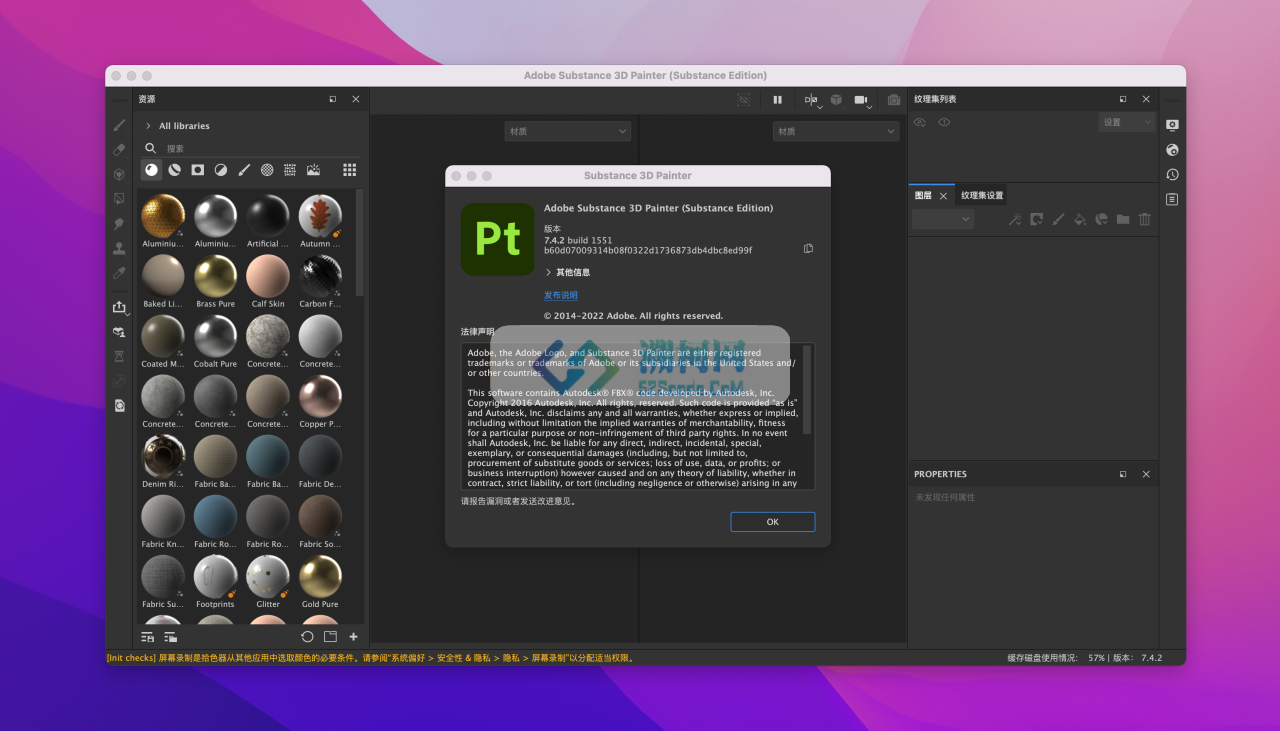1280x731 pixels.
Task: Filter assets by Smart materials icon
Action: (x=174, y=170)
